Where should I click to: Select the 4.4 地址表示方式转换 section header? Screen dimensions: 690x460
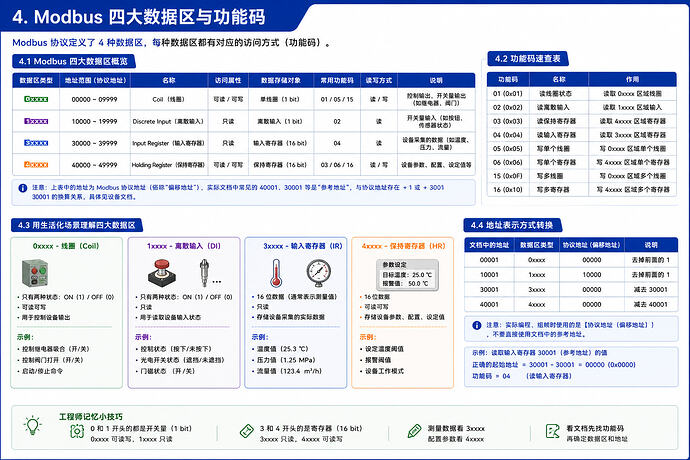tap(512, 225)
